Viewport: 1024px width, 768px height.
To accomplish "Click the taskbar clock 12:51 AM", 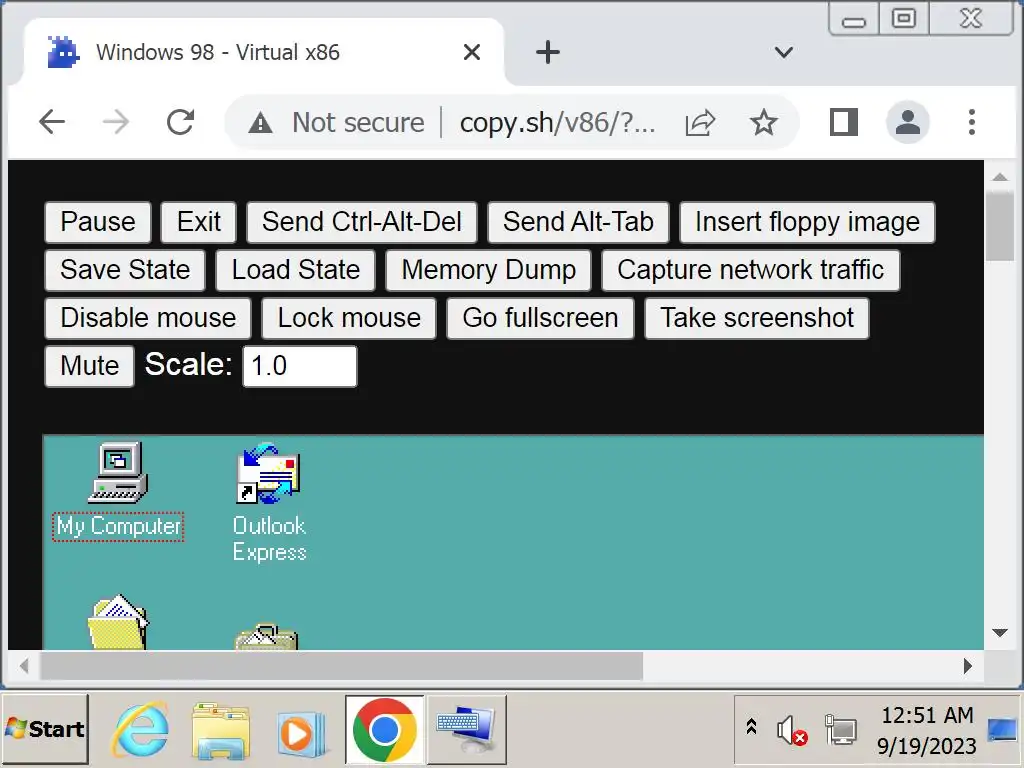I will click(927, 715).
